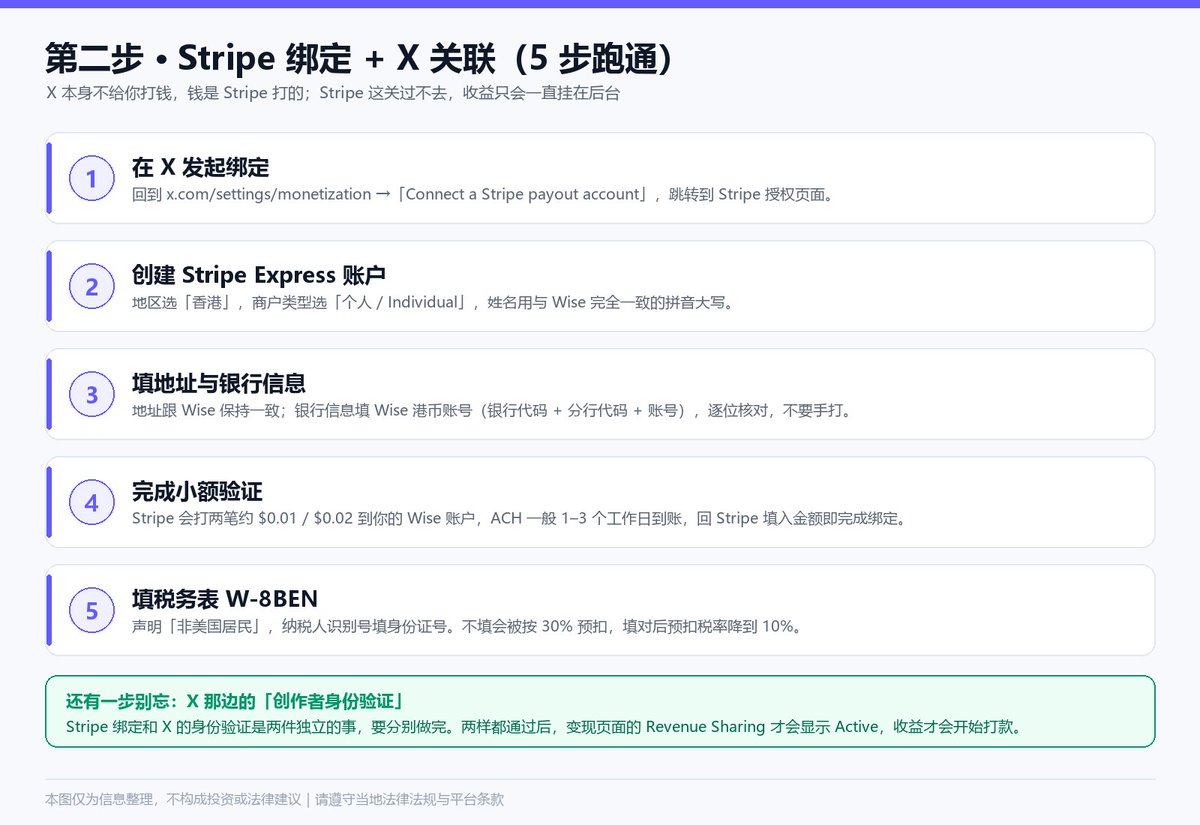Click the line '声明「非美国居民」，纳税人识别号填身份证号'
1200x825 pixels.
coord(466,626)
